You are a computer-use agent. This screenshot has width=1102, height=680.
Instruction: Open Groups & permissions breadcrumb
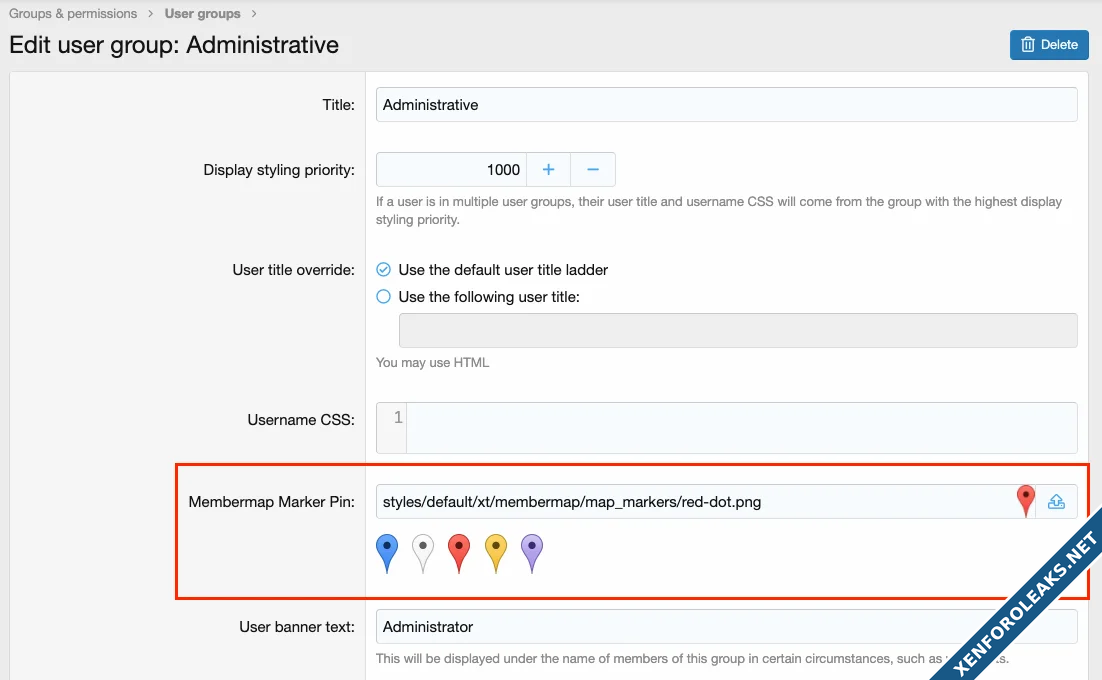coord(73,14)
